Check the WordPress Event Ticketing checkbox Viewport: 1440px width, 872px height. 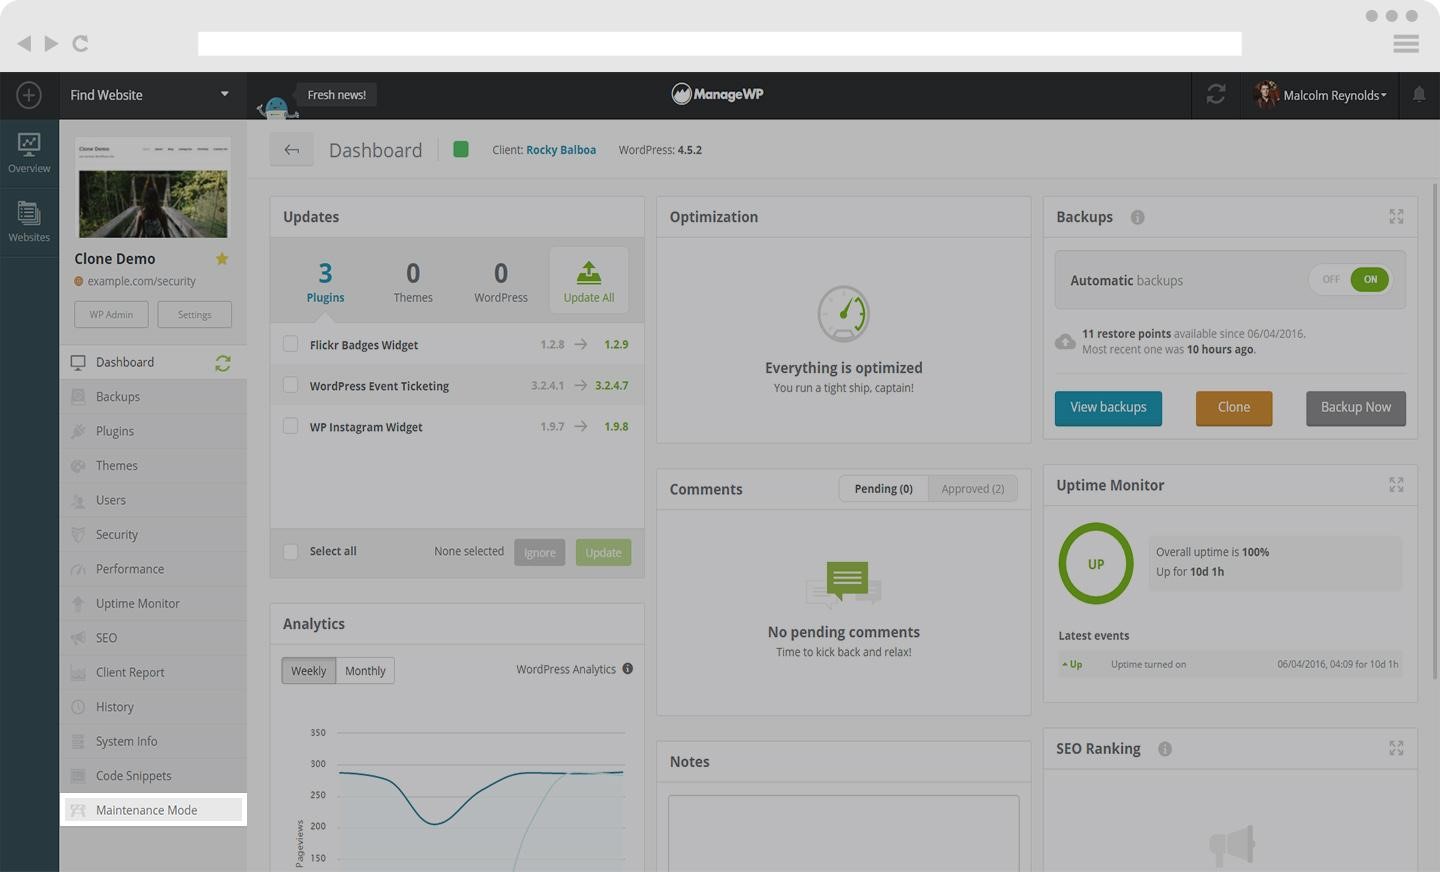(x=290, y=385)
